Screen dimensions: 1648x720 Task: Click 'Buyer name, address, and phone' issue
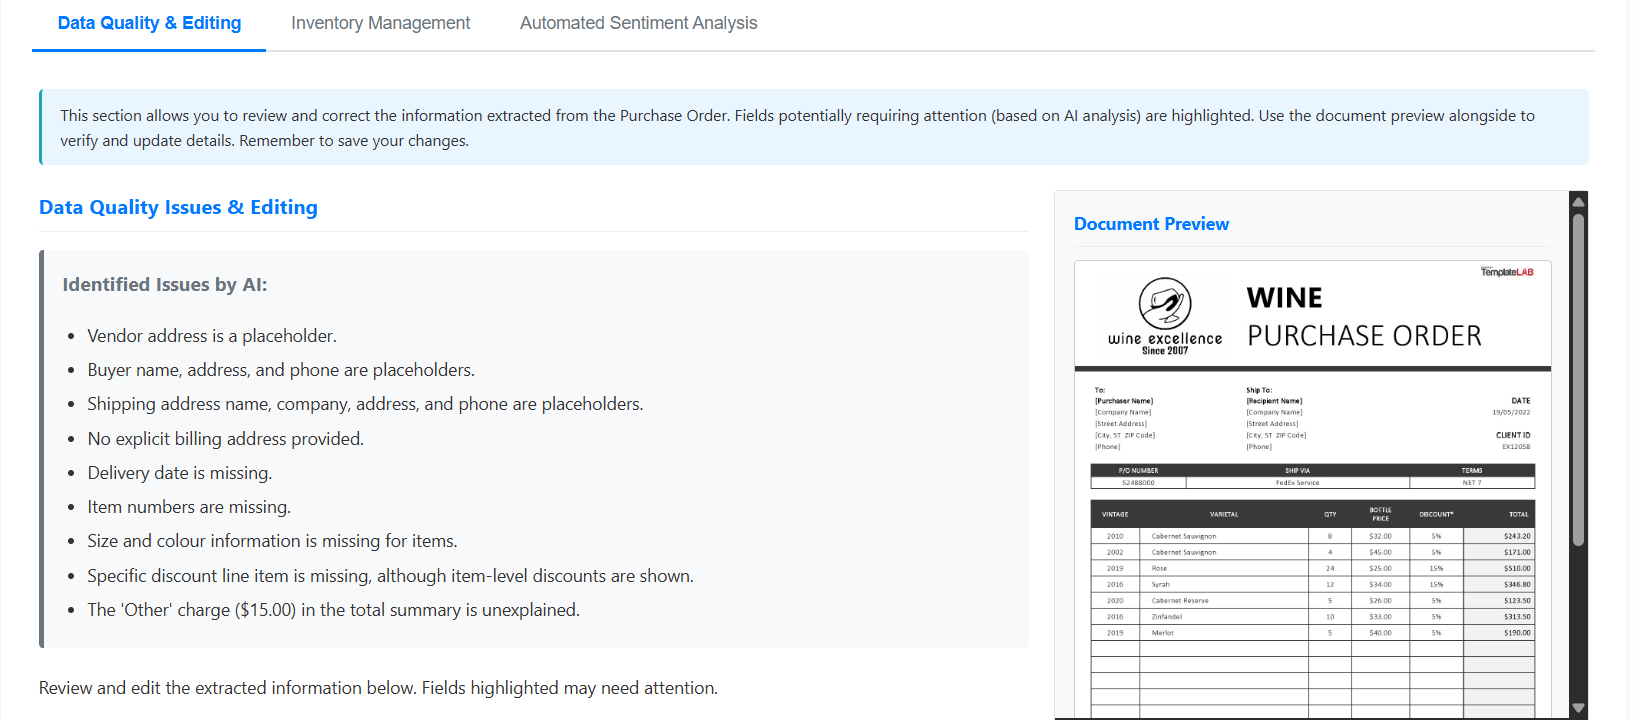281,370
